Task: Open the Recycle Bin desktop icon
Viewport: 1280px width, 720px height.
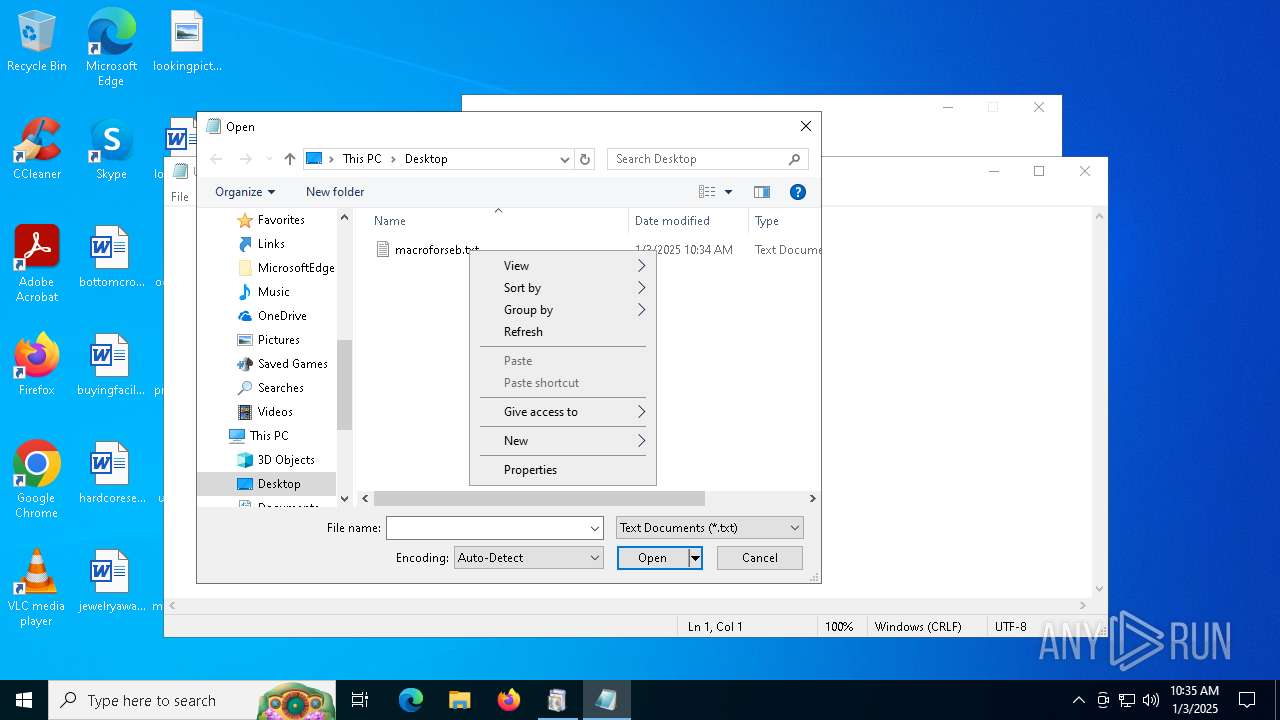Action: [37, 42]
